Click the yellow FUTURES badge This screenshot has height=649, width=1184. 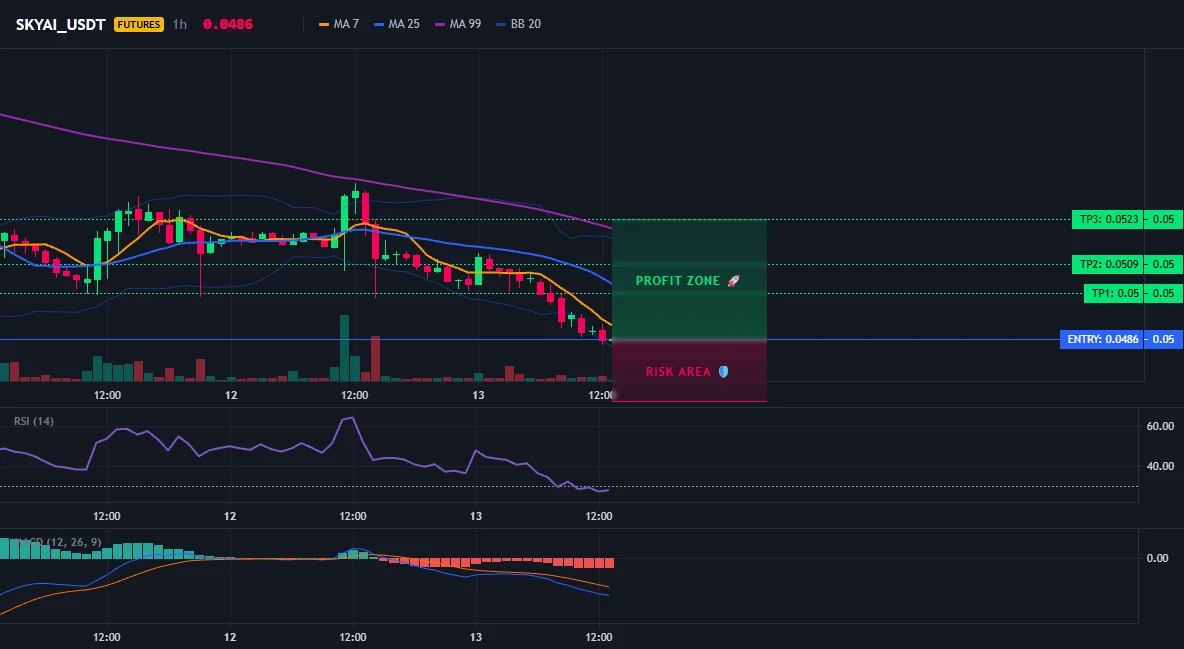(139, 24)
